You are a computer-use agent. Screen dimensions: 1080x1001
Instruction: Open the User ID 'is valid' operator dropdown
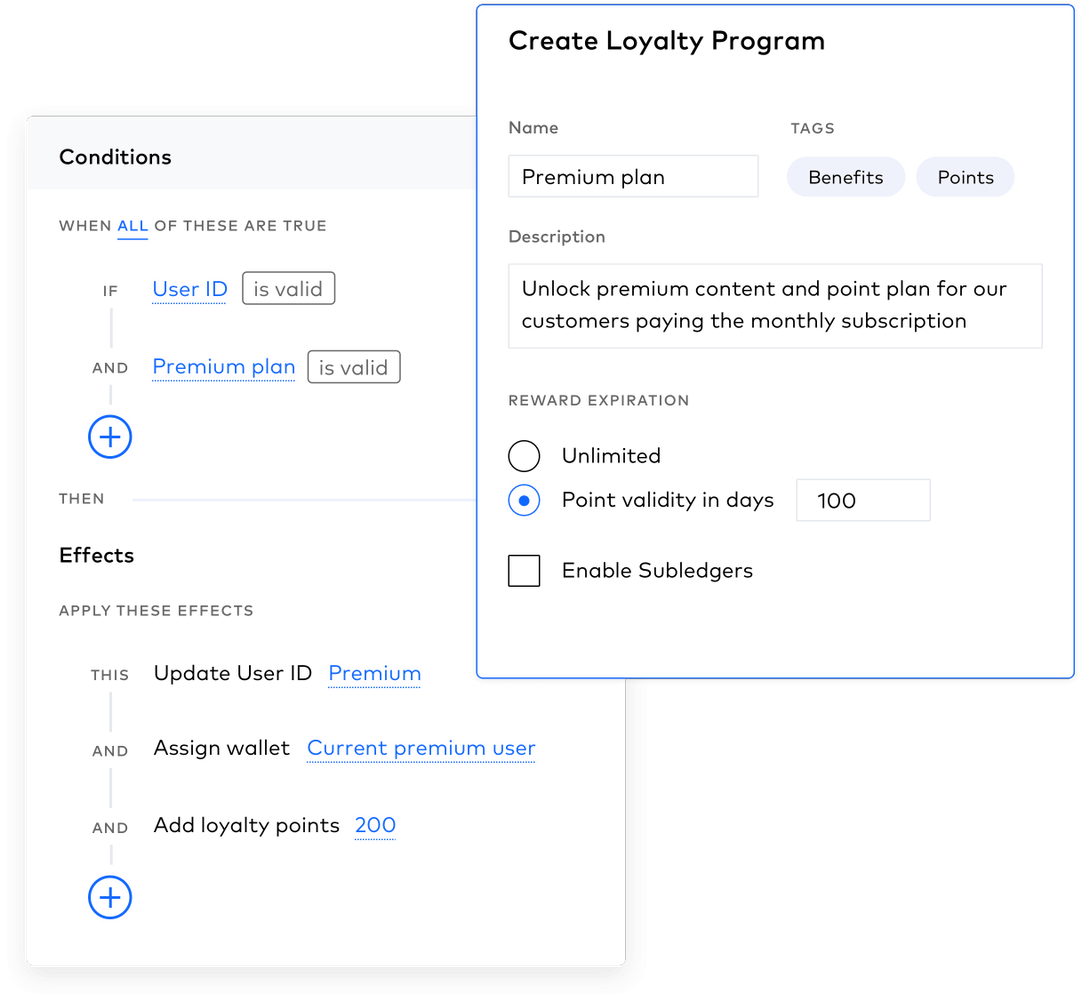pos(288,289)
